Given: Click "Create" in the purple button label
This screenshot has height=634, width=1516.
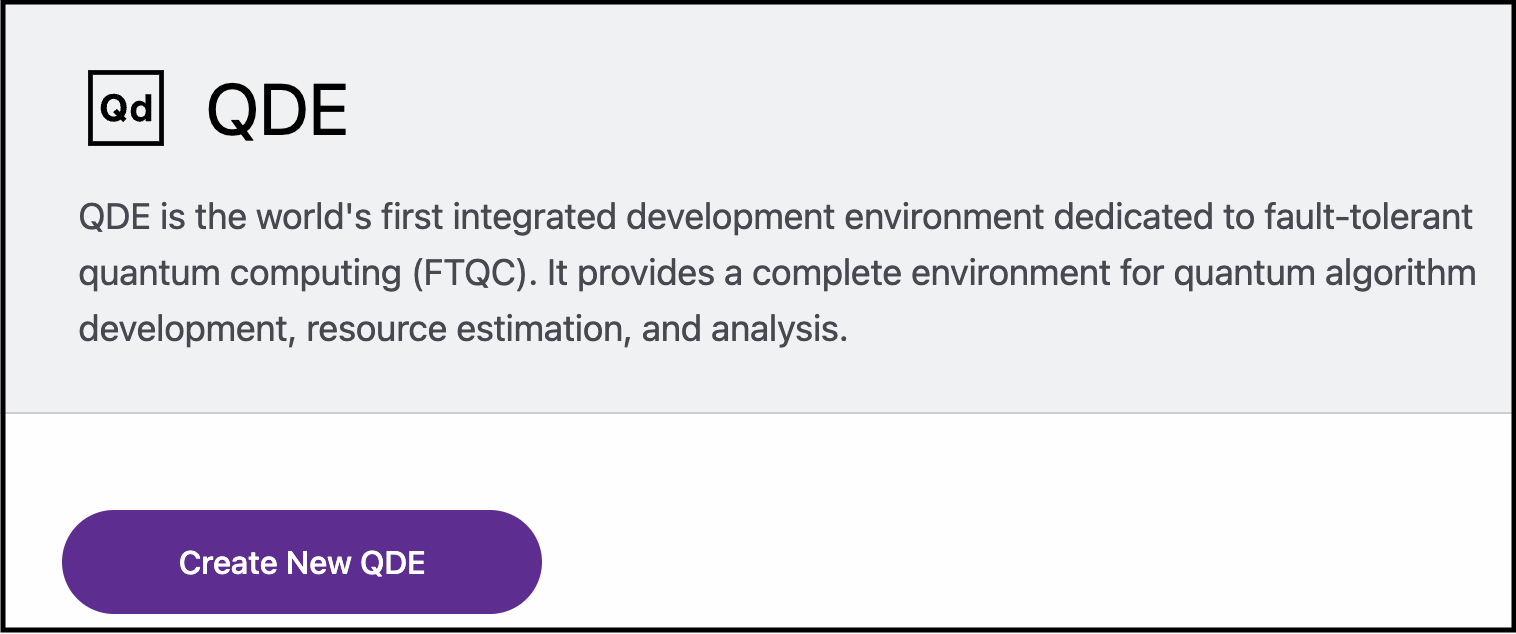Looking at the screenshot, I should pyautogui.click(x=229, y=563).
